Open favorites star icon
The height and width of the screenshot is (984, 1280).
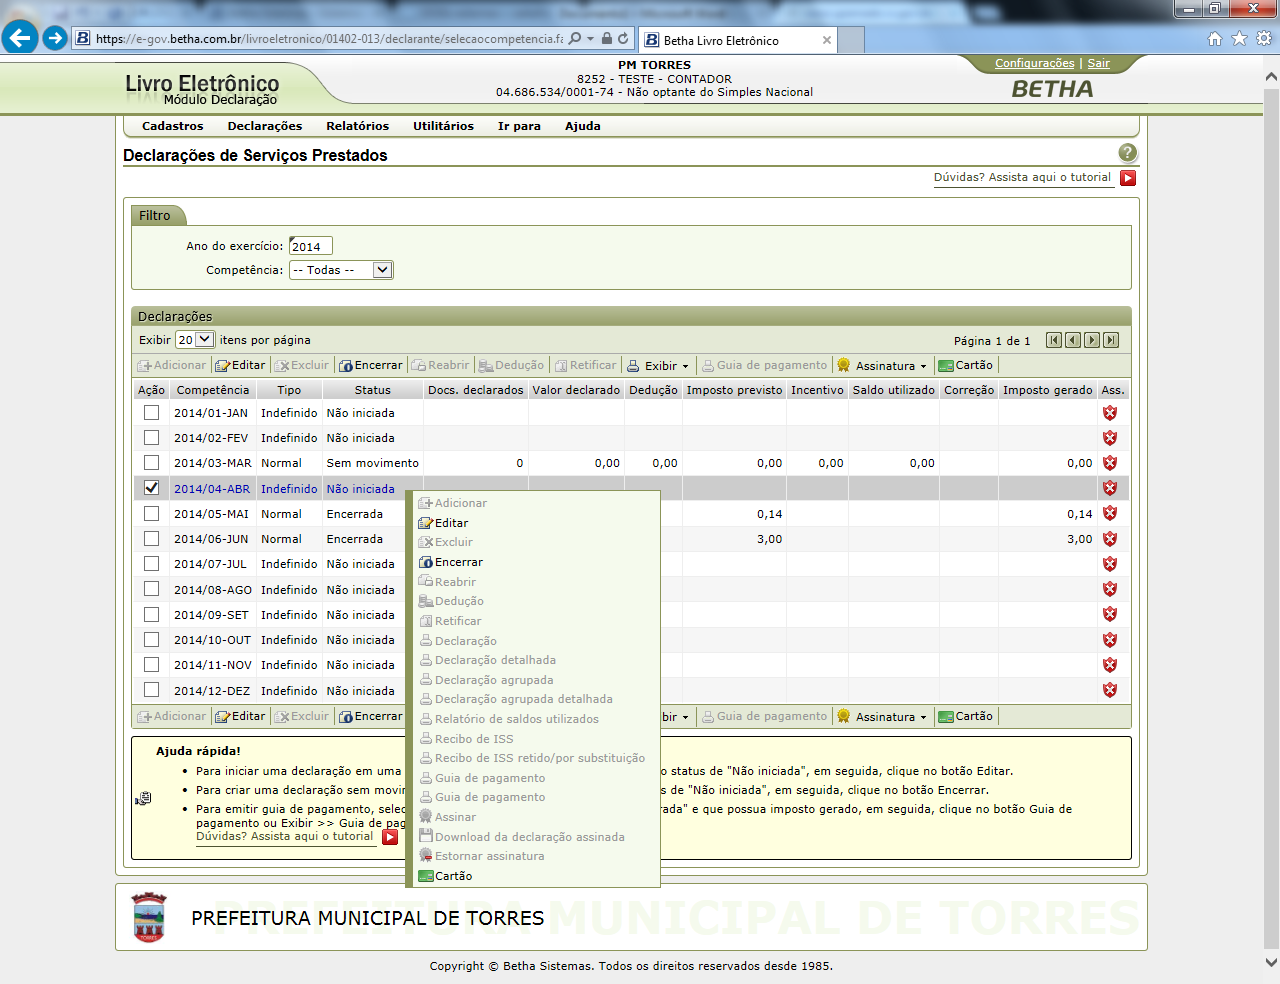(x=1239, y=39)
